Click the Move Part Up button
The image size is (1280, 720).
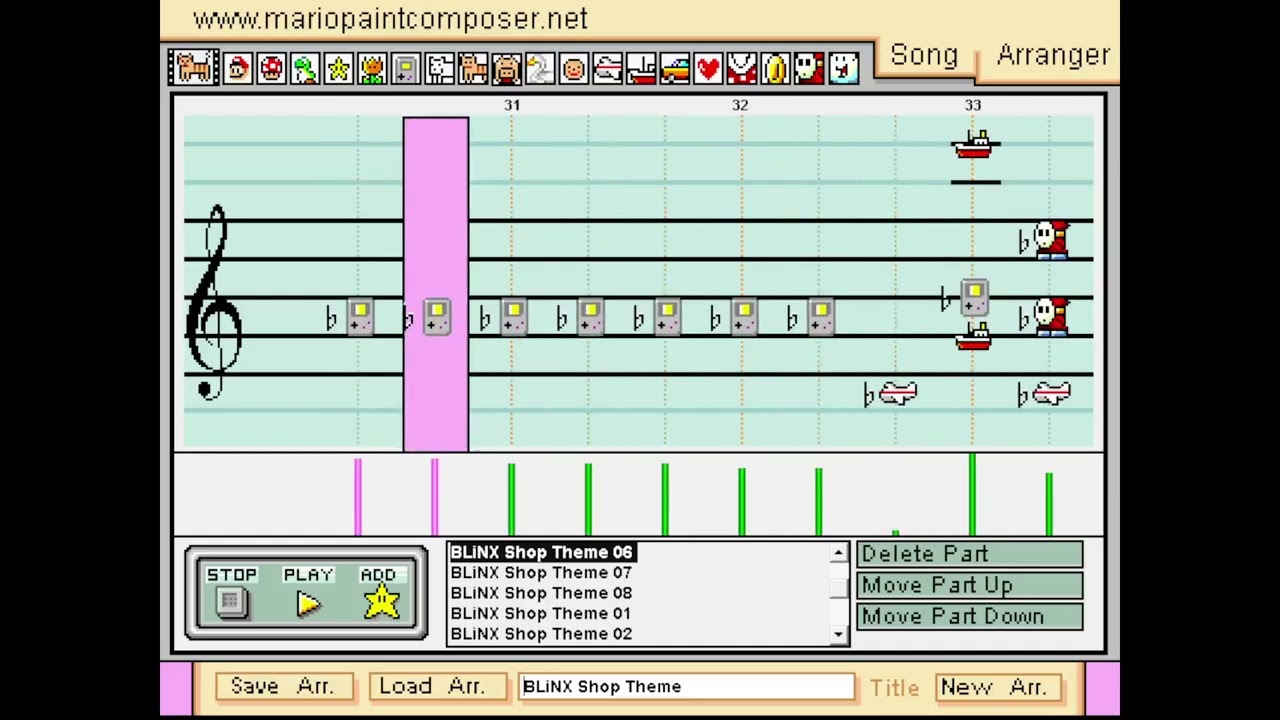pyautogui.click(x=969, y=585)
